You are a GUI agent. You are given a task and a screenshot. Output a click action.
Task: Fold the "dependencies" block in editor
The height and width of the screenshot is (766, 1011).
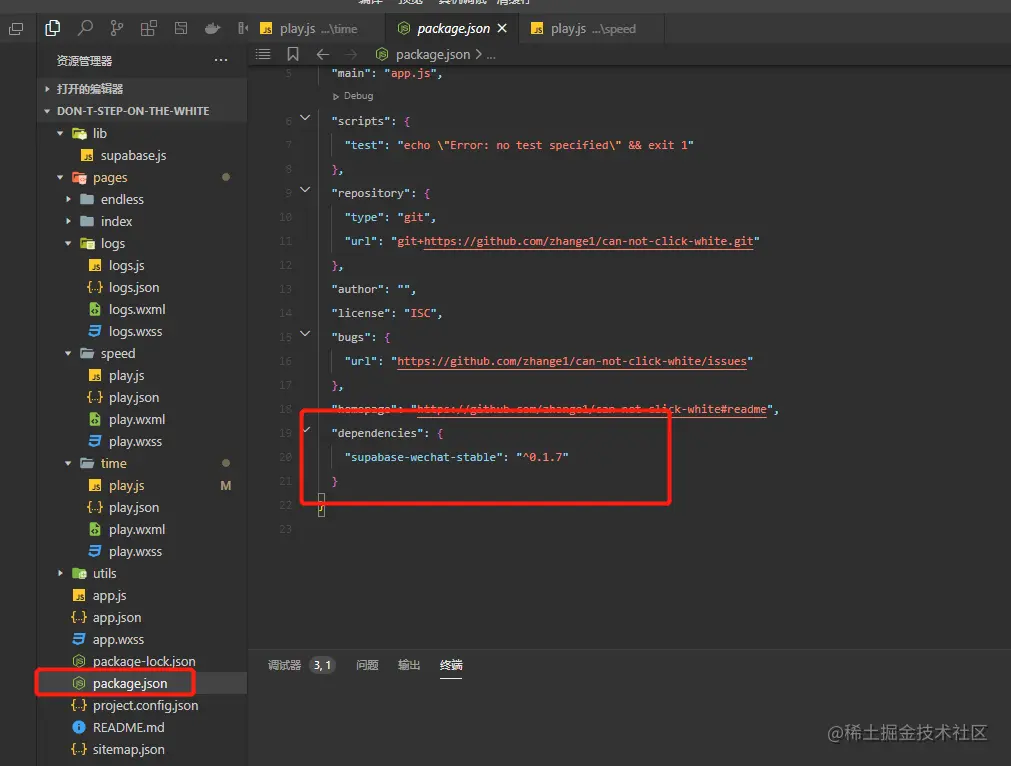(x=307, y=429)
